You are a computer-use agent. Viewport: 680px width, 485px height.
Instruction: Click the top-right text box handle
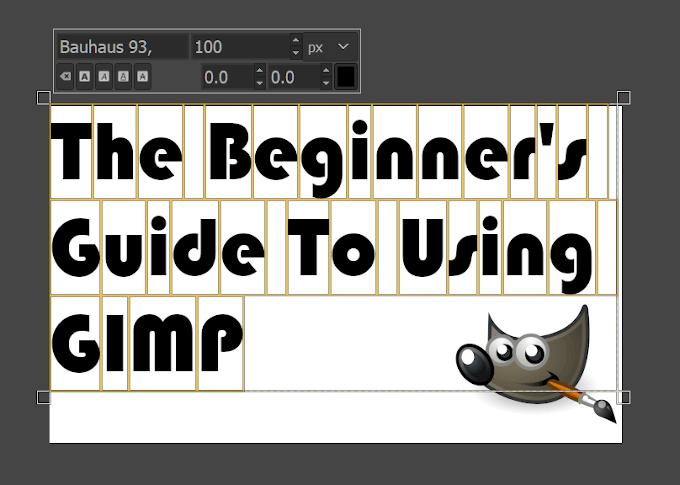point(624,97)
